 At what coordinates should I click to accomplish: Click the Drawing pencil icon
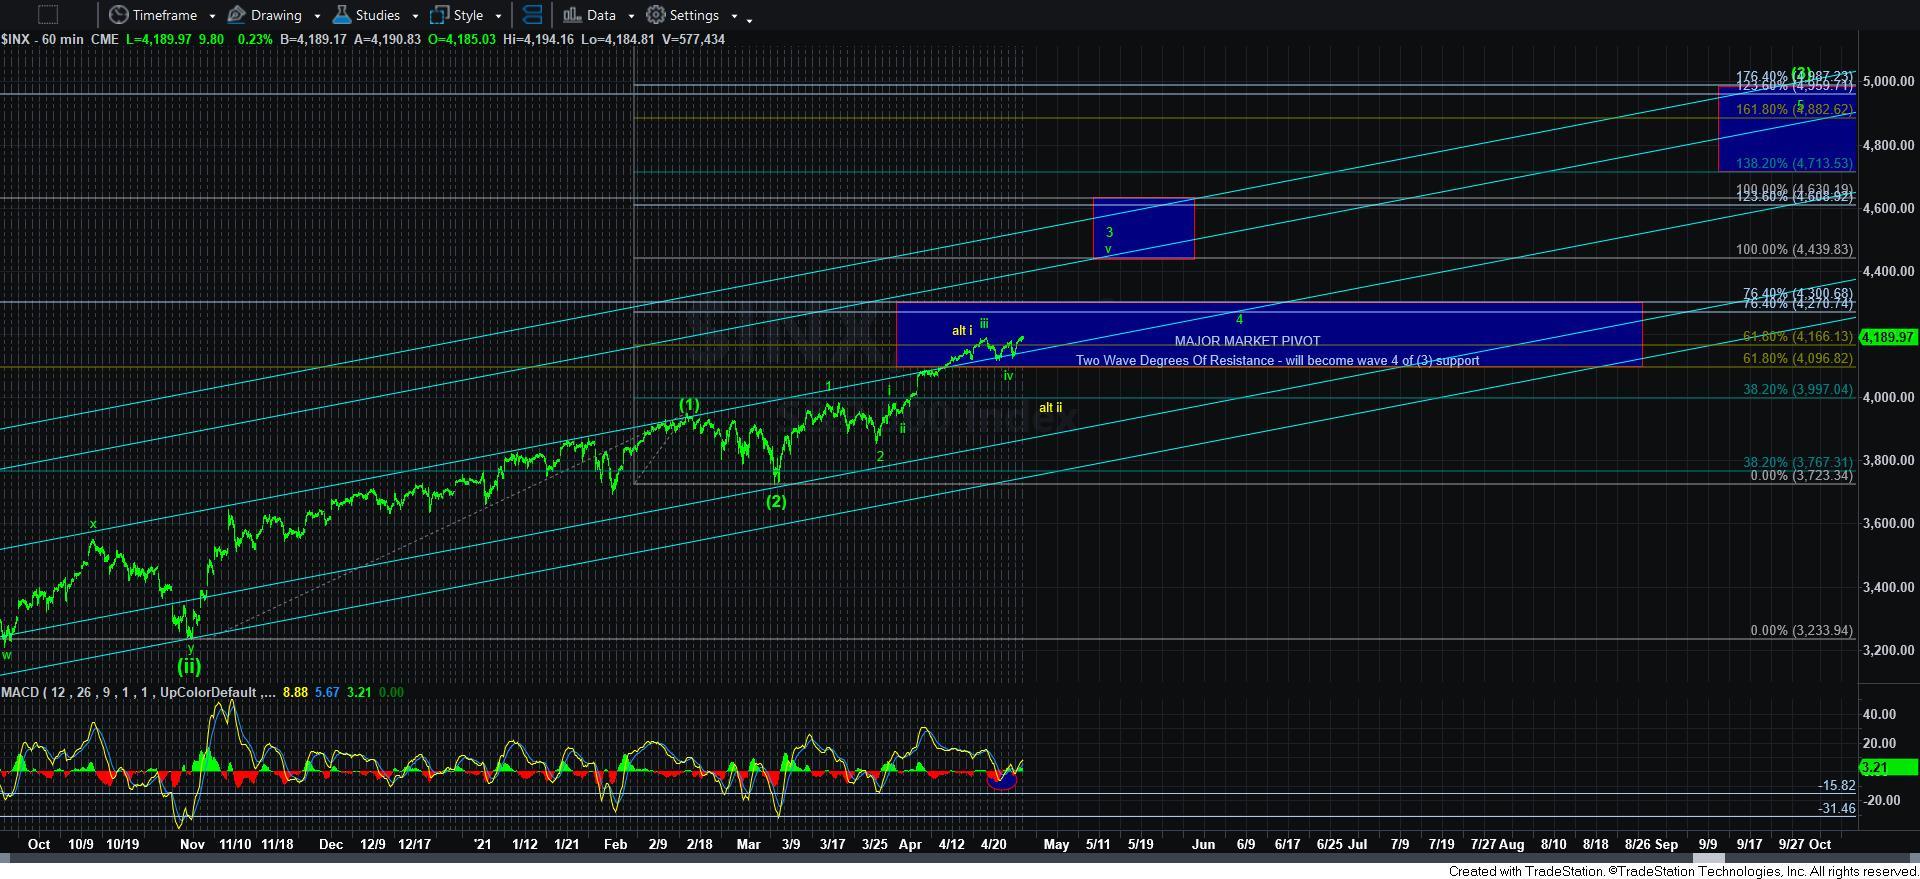[236, 15]
